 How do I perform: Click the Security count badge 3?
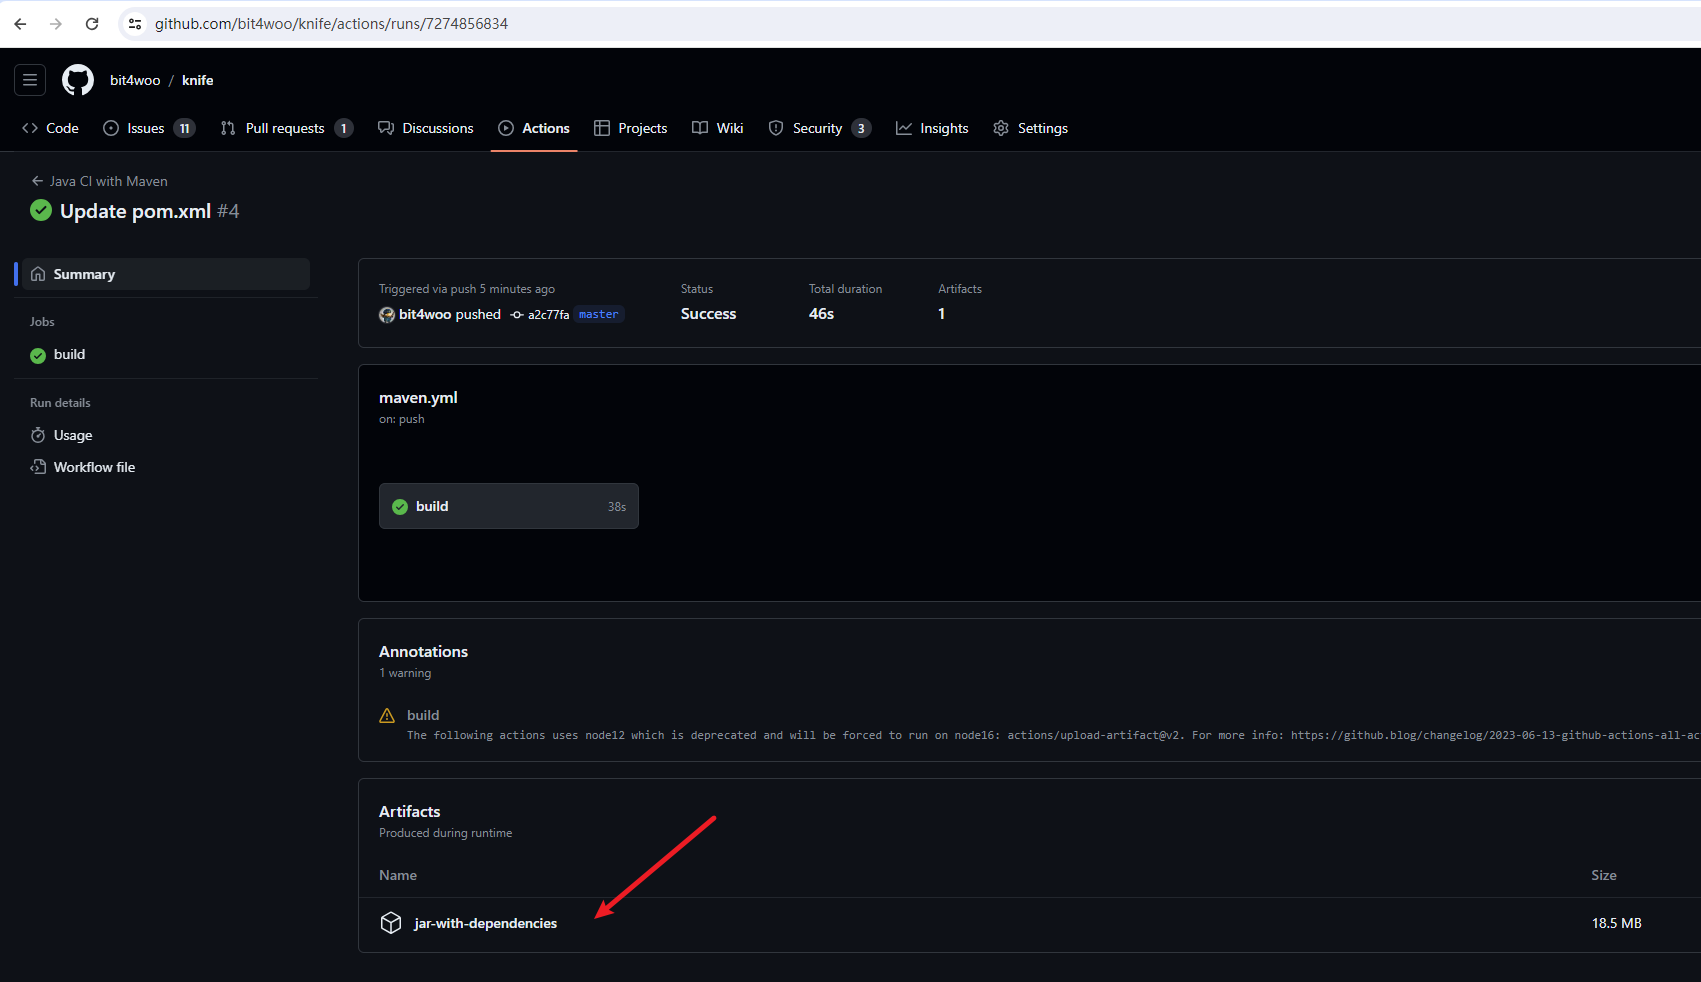tap(861, 128)
